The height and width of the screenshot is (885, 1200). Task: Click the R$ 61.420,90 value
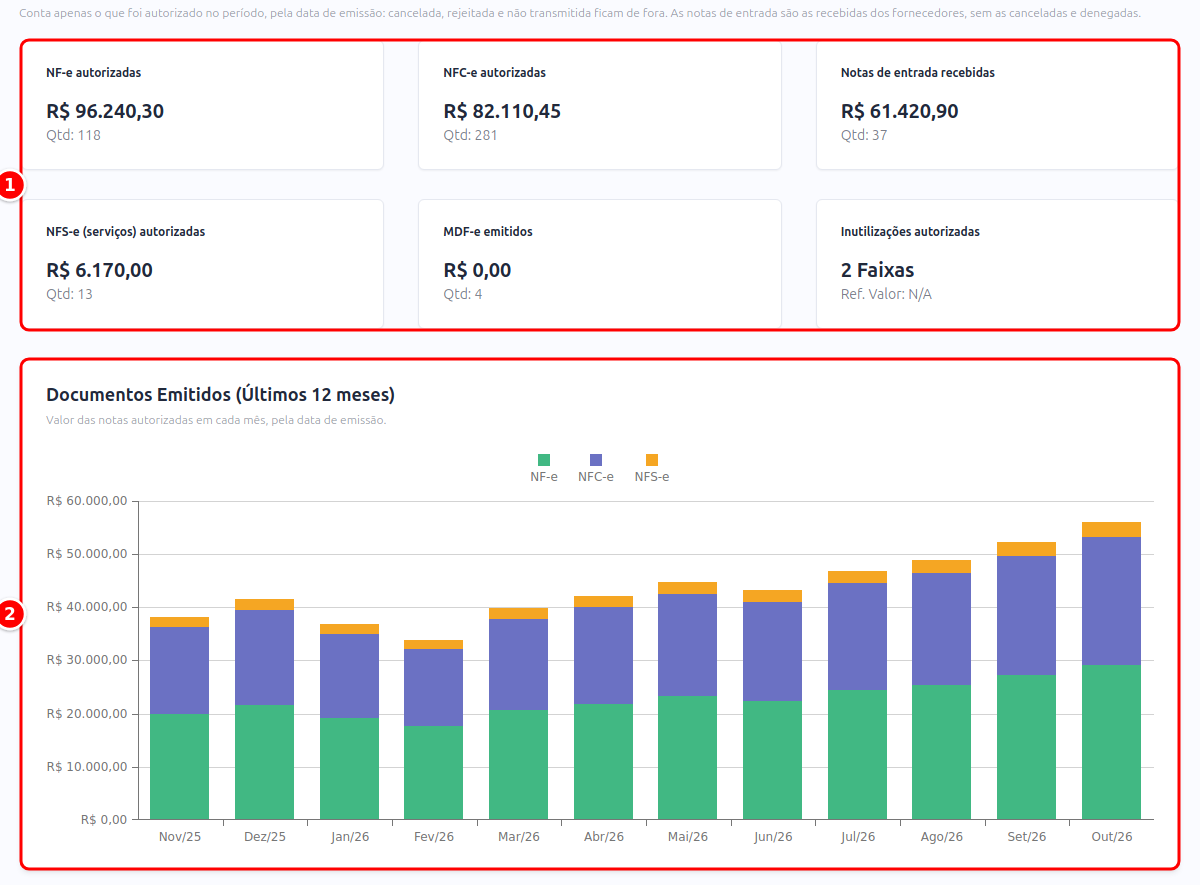pos(899,111)
